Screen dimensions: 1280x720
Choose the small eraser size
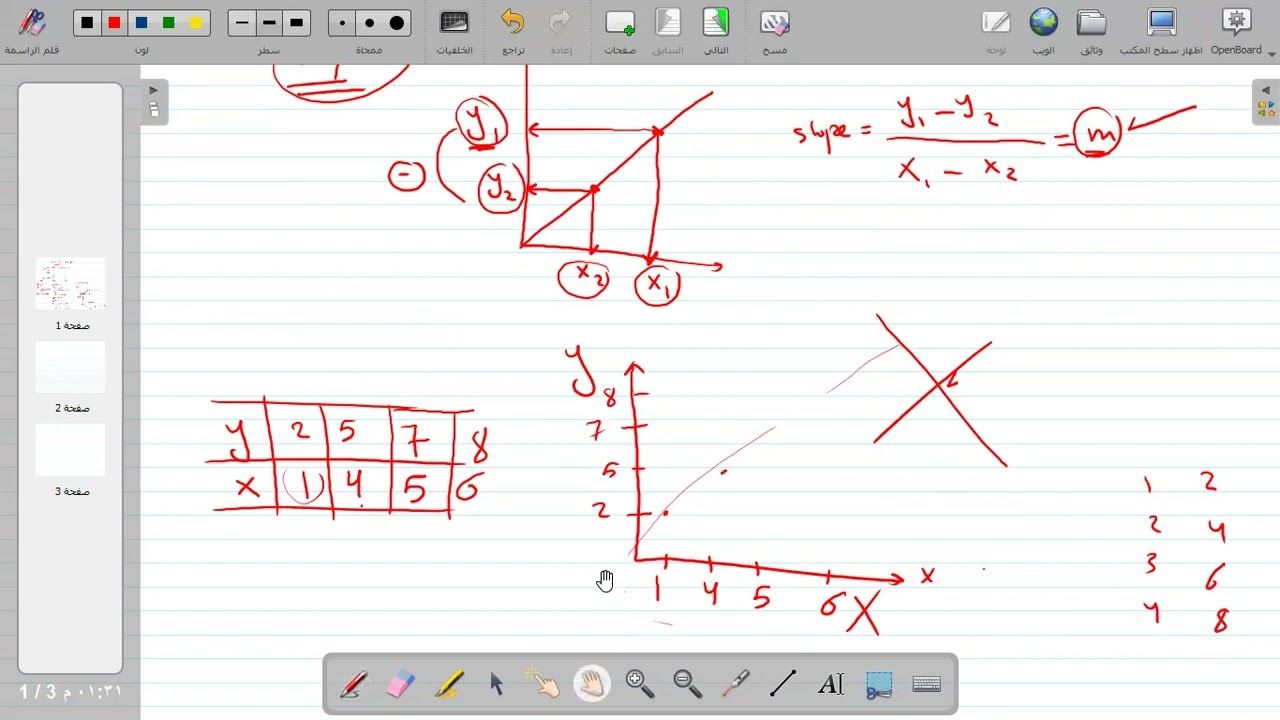pyautogui.click(x=343, y=23)
